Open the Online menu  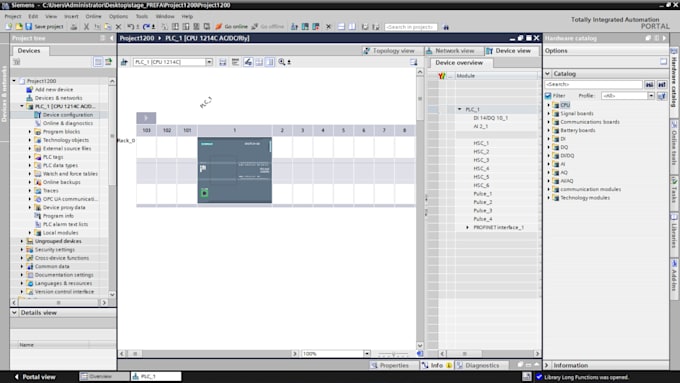tap(93, 16)
